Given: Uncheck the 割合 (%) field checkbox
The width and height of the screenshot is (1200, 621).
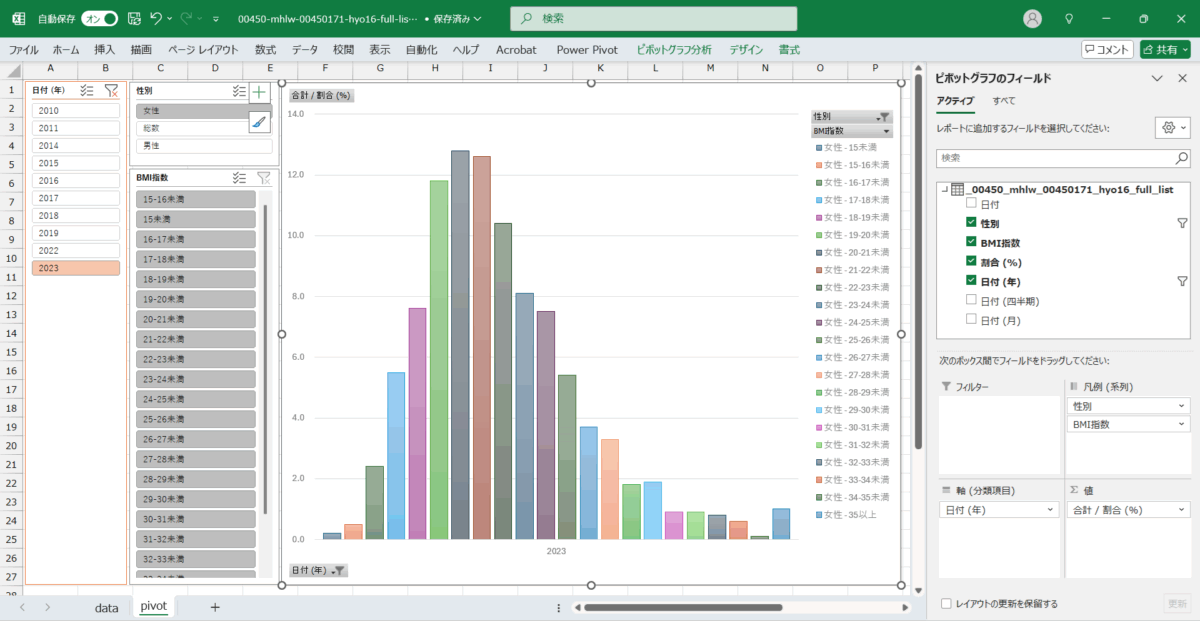Looking at the screenshot, I should coord(971,262).
